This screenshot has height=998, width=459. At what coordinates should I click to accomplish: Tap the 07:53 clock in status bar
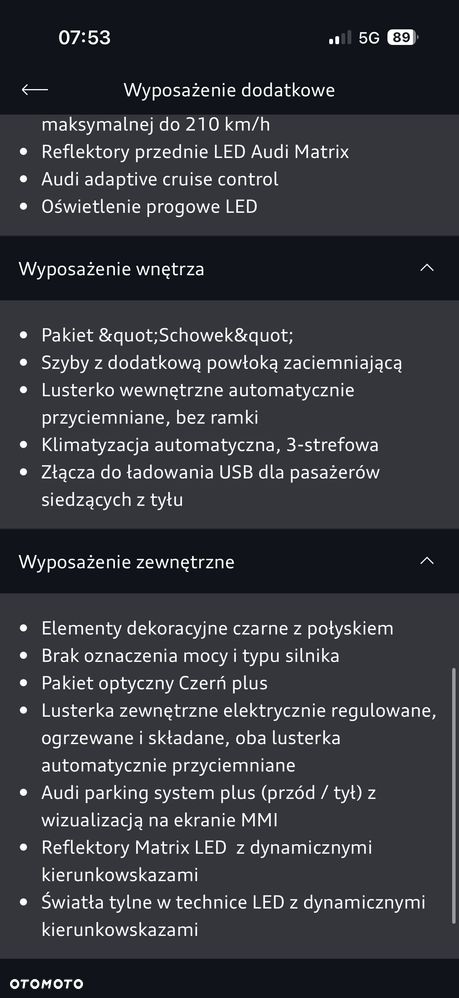click(85, 38)
